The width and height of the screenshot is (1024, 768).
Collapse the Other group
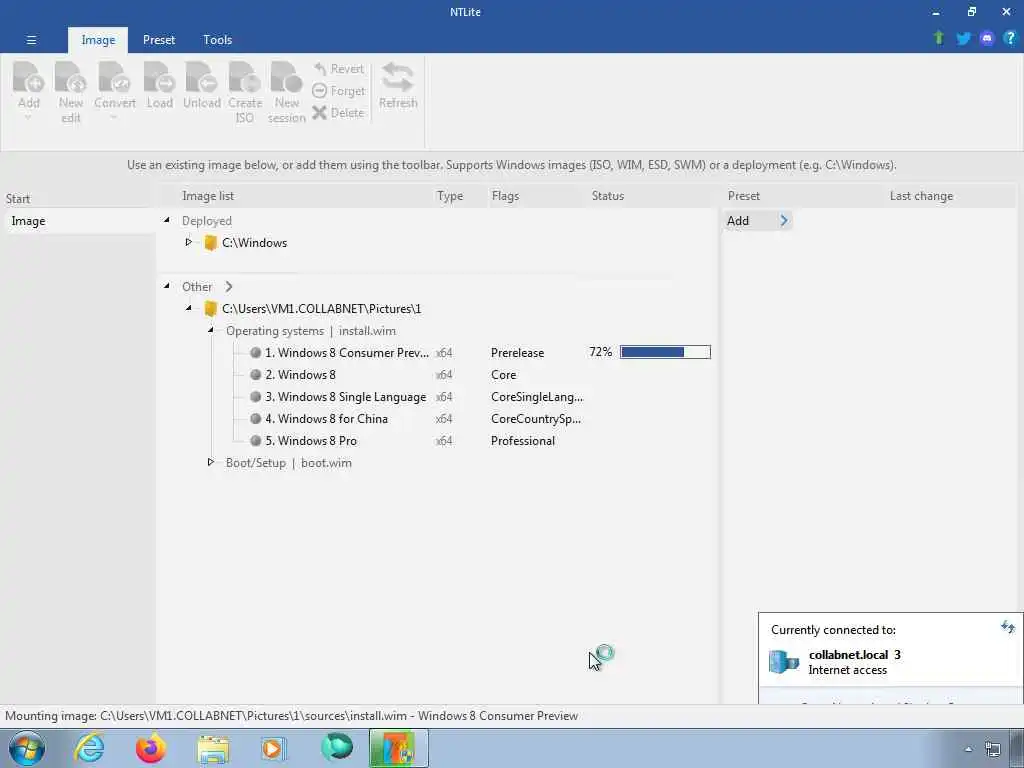pyautogui.click(x=167, y=286)
